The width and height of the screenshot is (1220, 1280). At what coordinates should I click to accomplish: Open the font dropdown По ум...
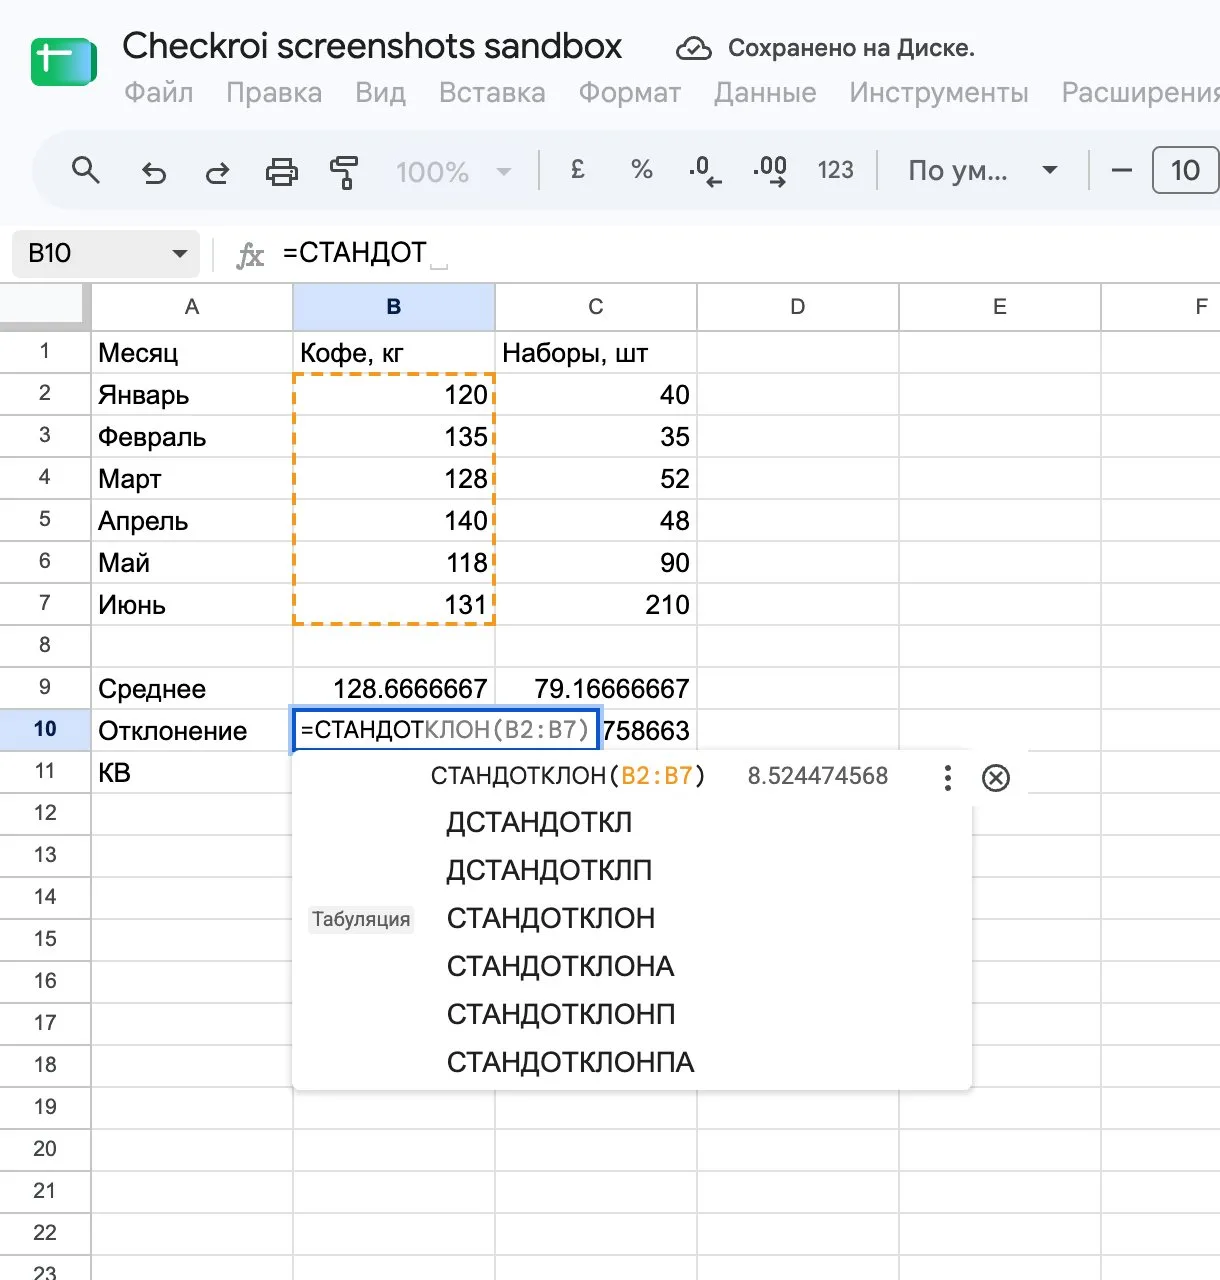click(983, 171)
